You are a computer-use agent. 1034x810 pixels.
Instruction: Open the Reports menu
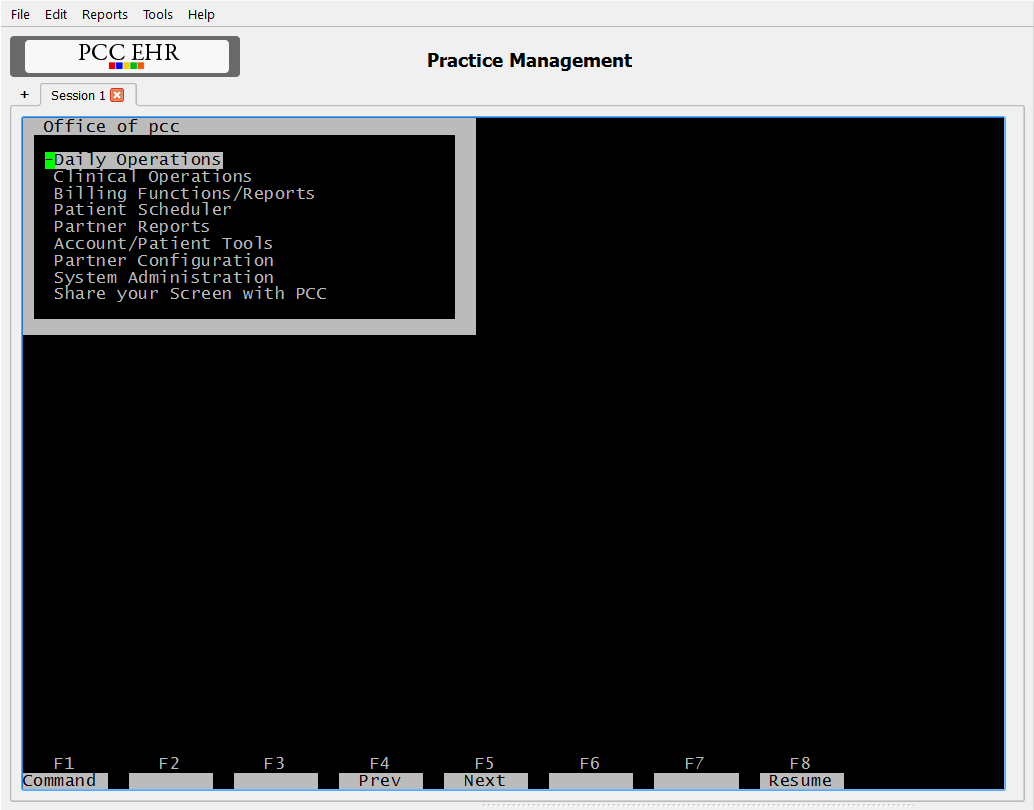pos(105,15)
